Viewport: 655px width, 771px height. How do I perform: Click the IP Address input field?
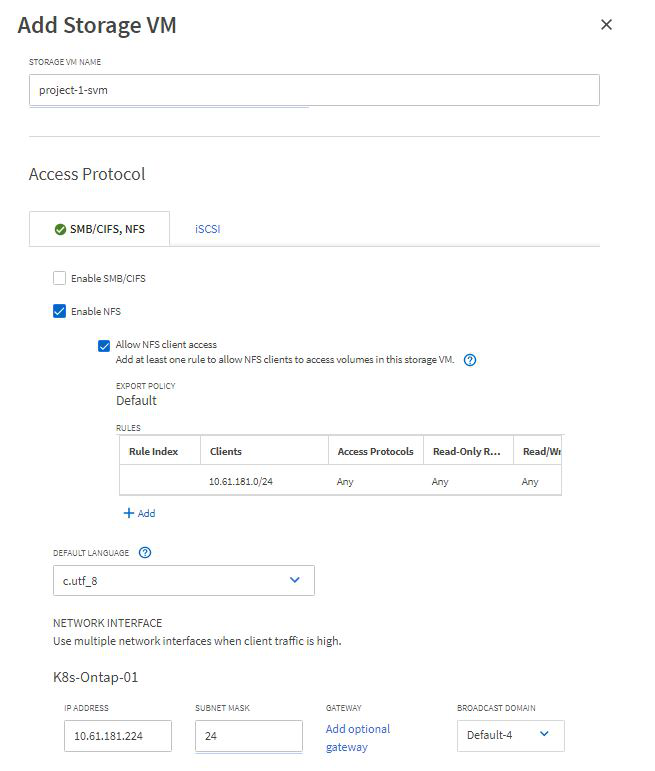(122, 736)
